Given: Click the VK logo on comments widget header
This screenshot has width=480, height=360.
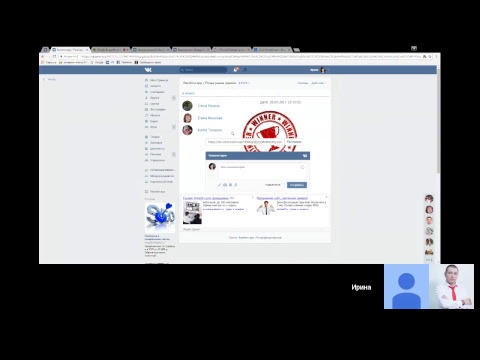Looking at the screenshot, I should [305, 156].
